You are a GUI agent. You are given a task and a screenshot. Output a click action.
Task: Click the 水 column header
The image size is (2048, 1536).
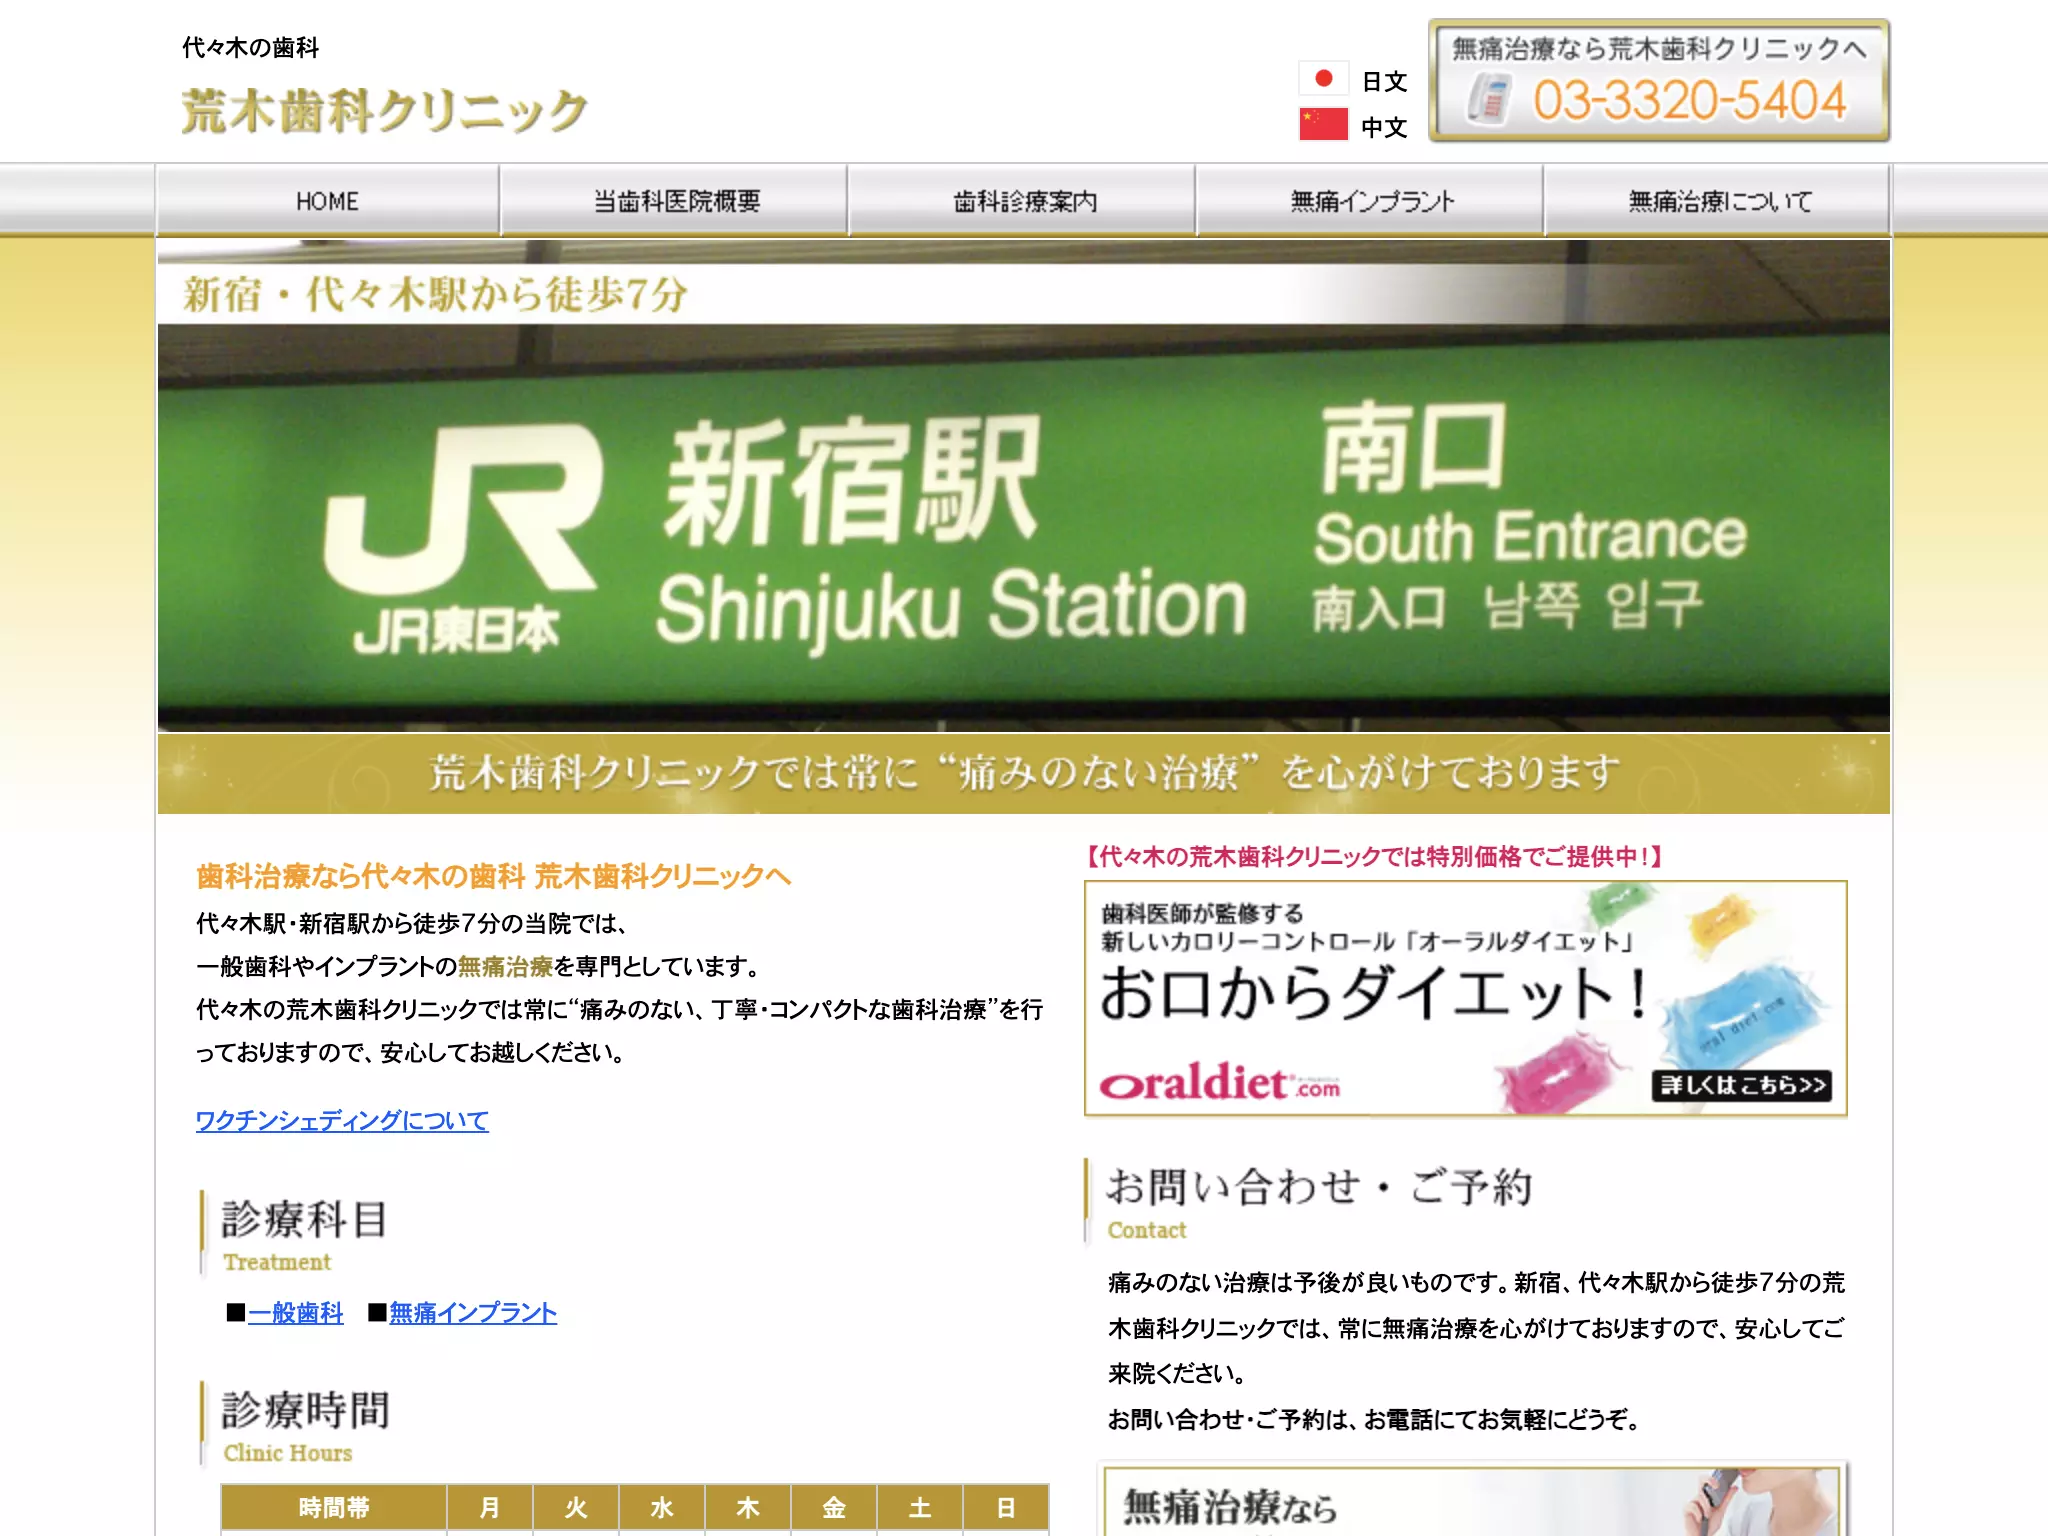click(662, 1507)
